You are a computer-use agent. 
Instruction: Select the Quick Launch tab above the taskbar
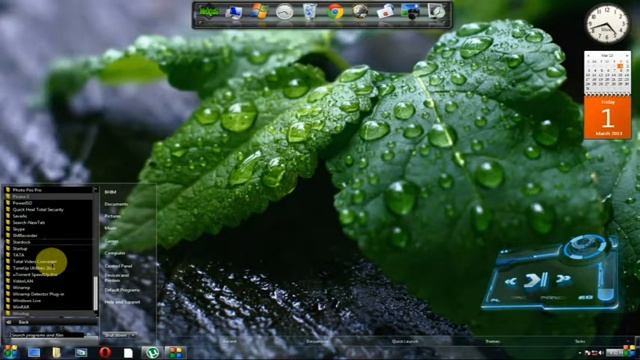[404, 342]
